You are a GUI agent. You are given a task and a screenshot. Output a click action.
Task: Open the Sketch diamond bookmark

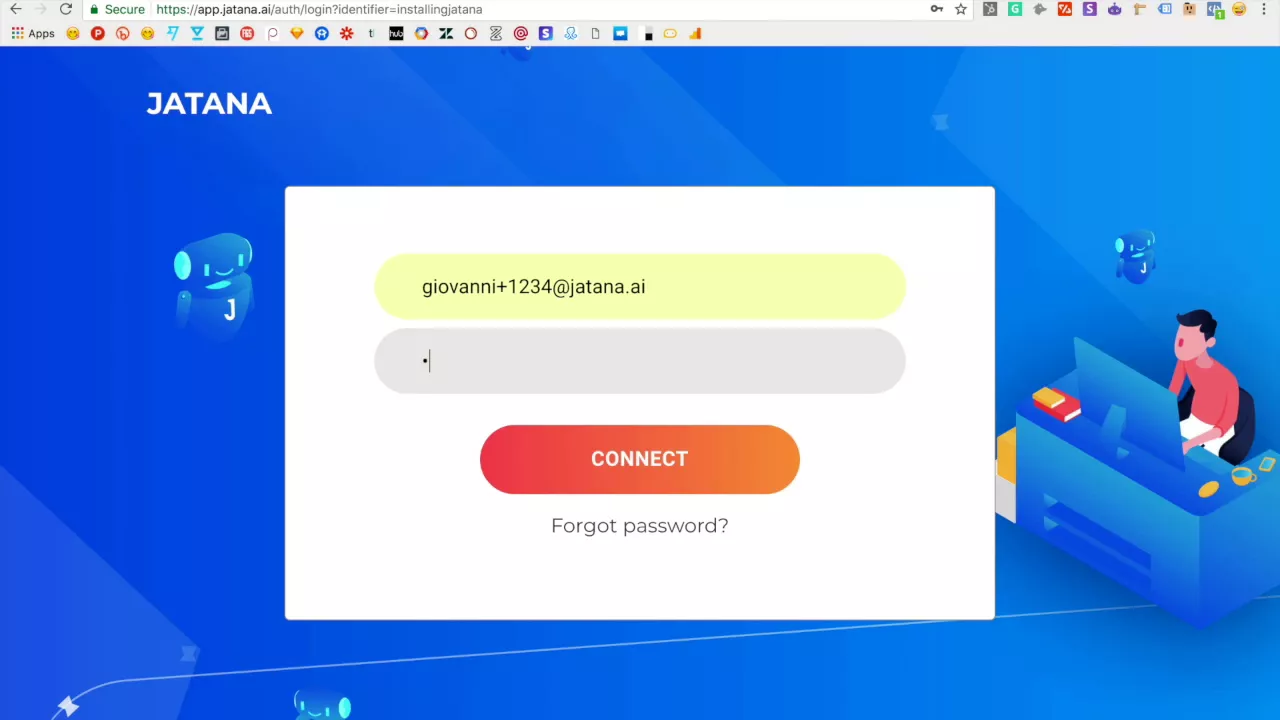tap(297, 33)
